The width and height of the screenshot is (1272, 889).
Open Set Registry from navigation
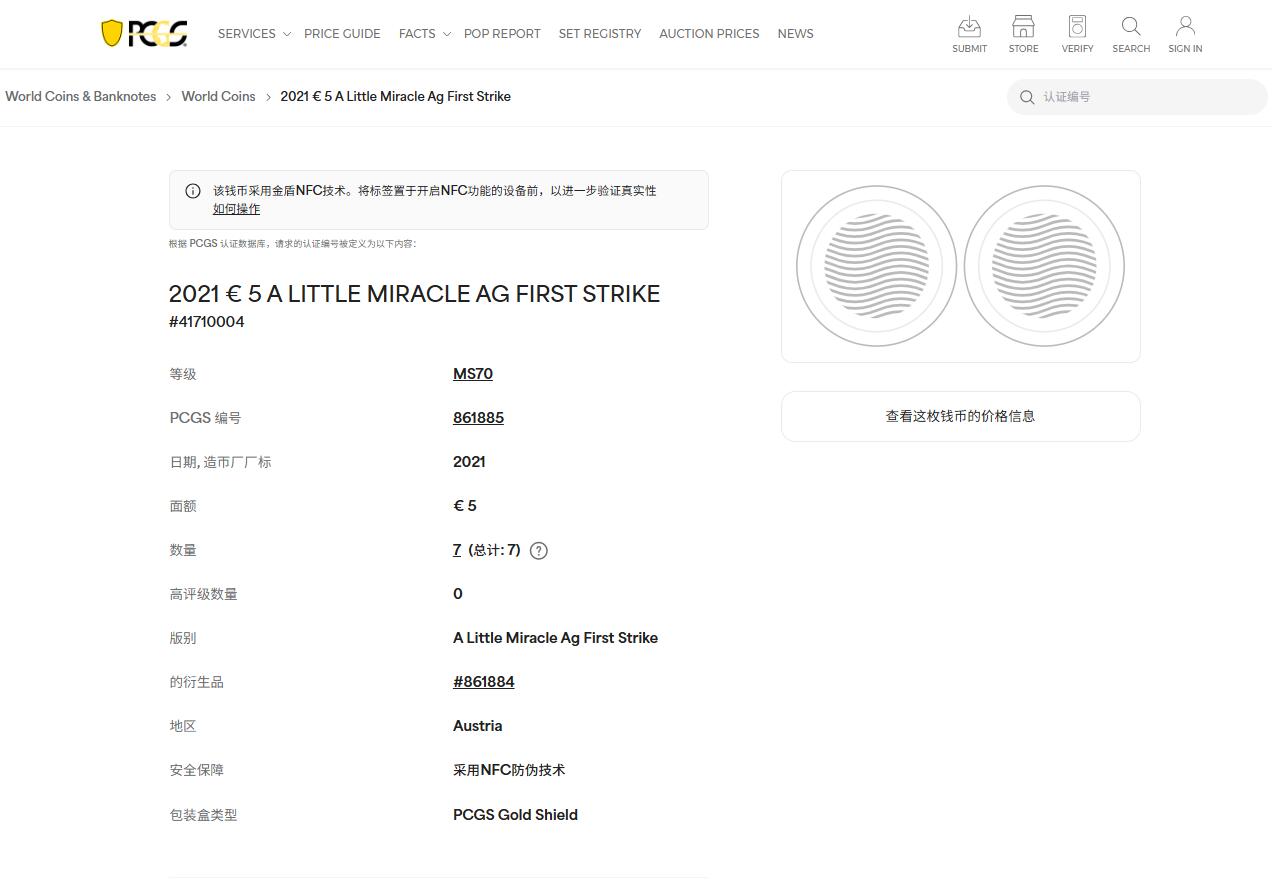click(600, 33)
